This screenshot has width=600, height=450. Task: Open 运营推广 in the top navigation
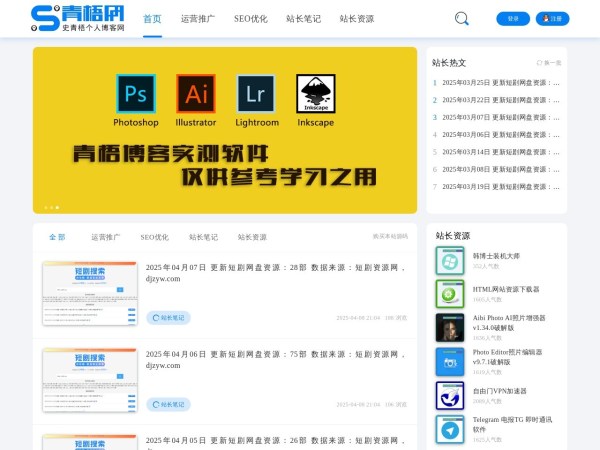pyautogui.click(x=197, y=18)
